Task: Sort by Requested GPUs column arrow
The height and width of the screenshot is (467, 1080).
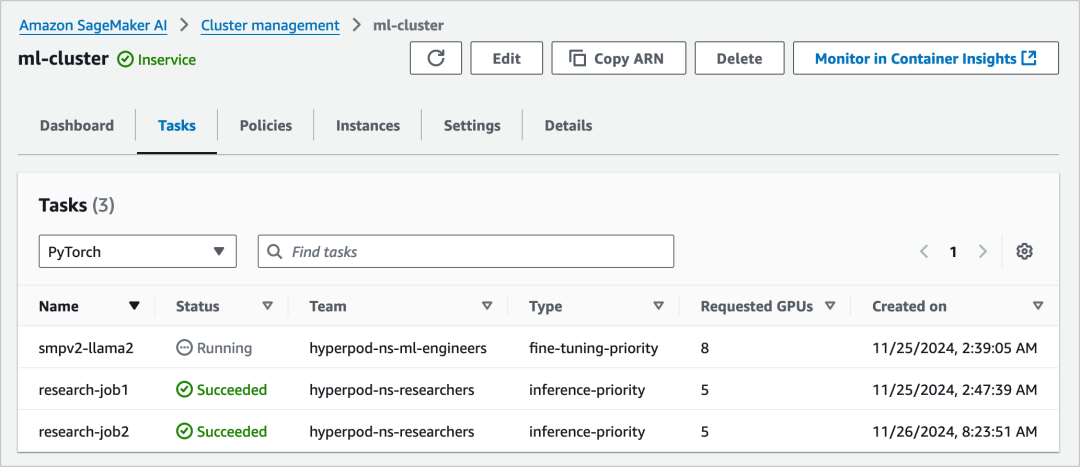Action: click(x=830, y=306)
